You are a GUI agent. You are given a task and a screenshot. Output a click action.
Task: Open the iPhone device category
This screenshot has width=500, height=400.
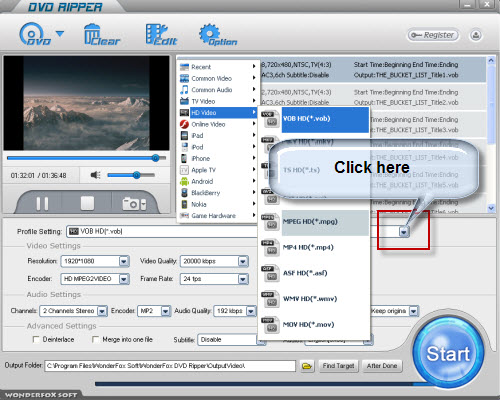218,158
